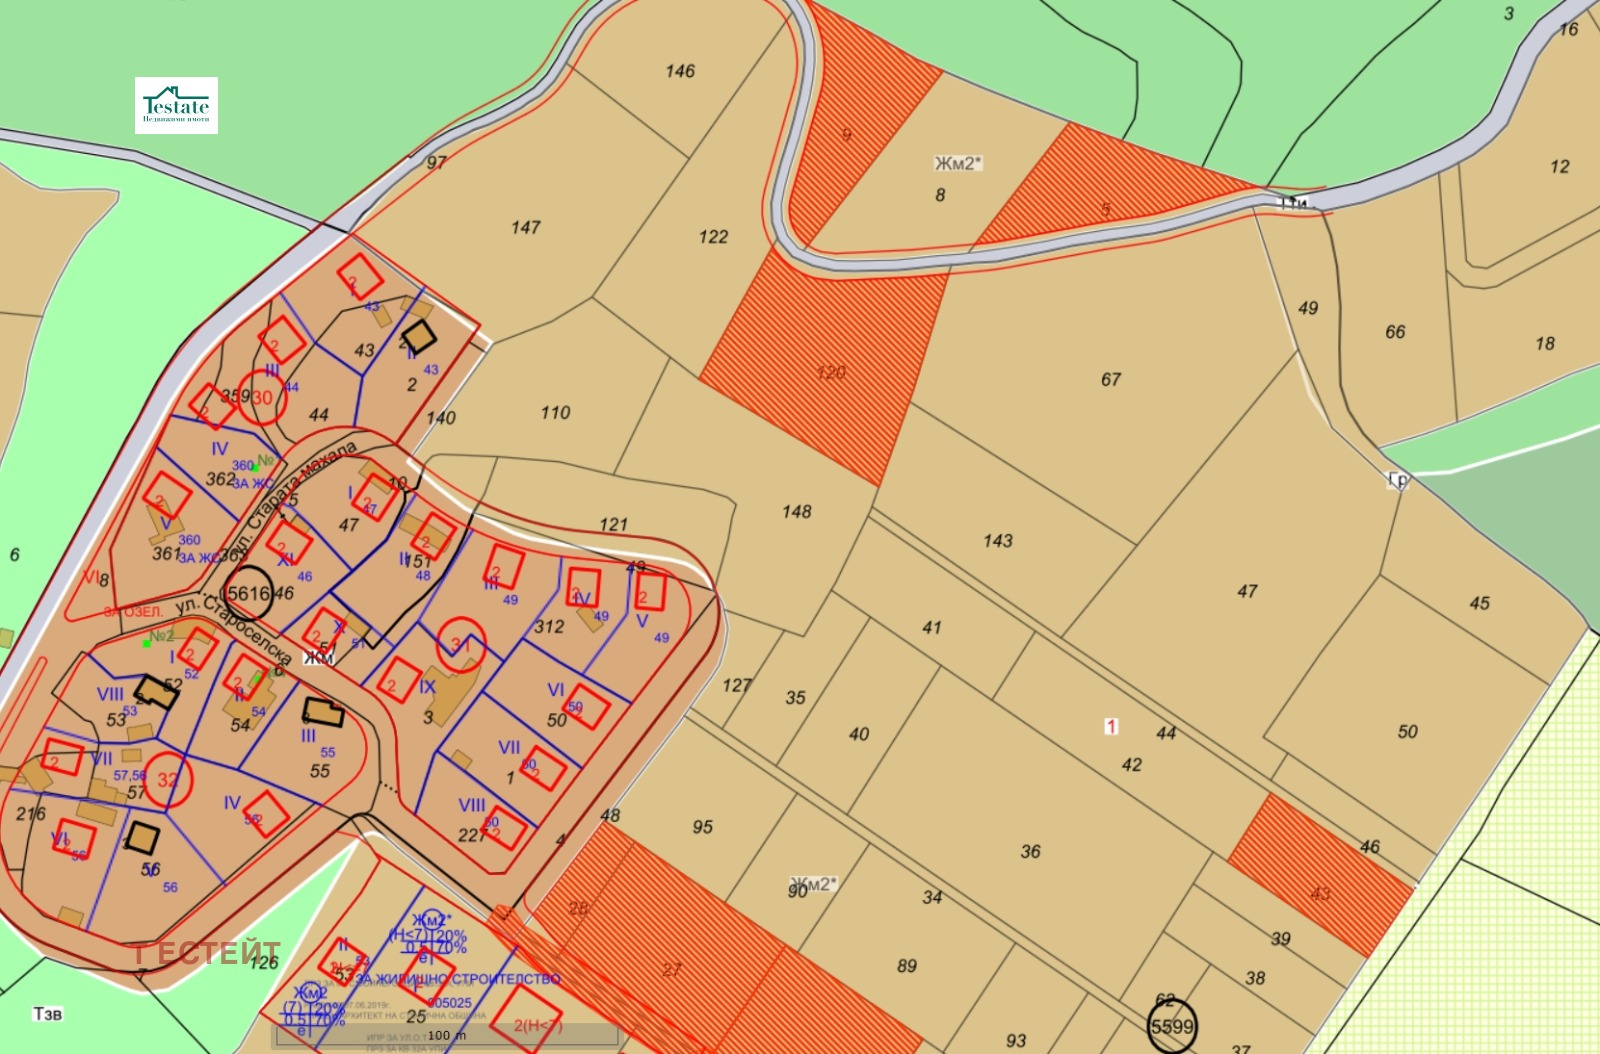Select parcel 147 on the map

(x=525, y=228)
